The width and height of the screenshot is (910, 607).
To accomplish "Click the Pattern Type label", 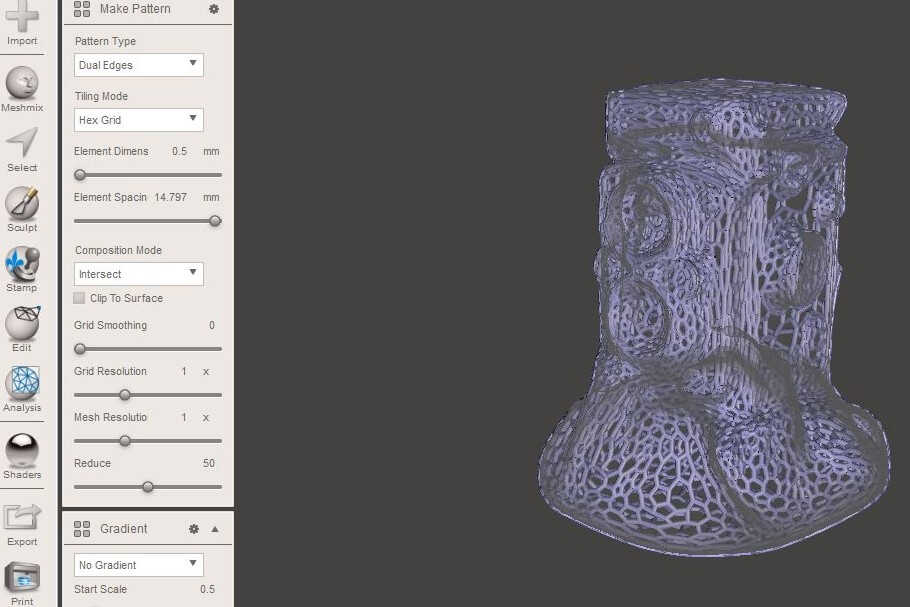I will pos(105,41).
